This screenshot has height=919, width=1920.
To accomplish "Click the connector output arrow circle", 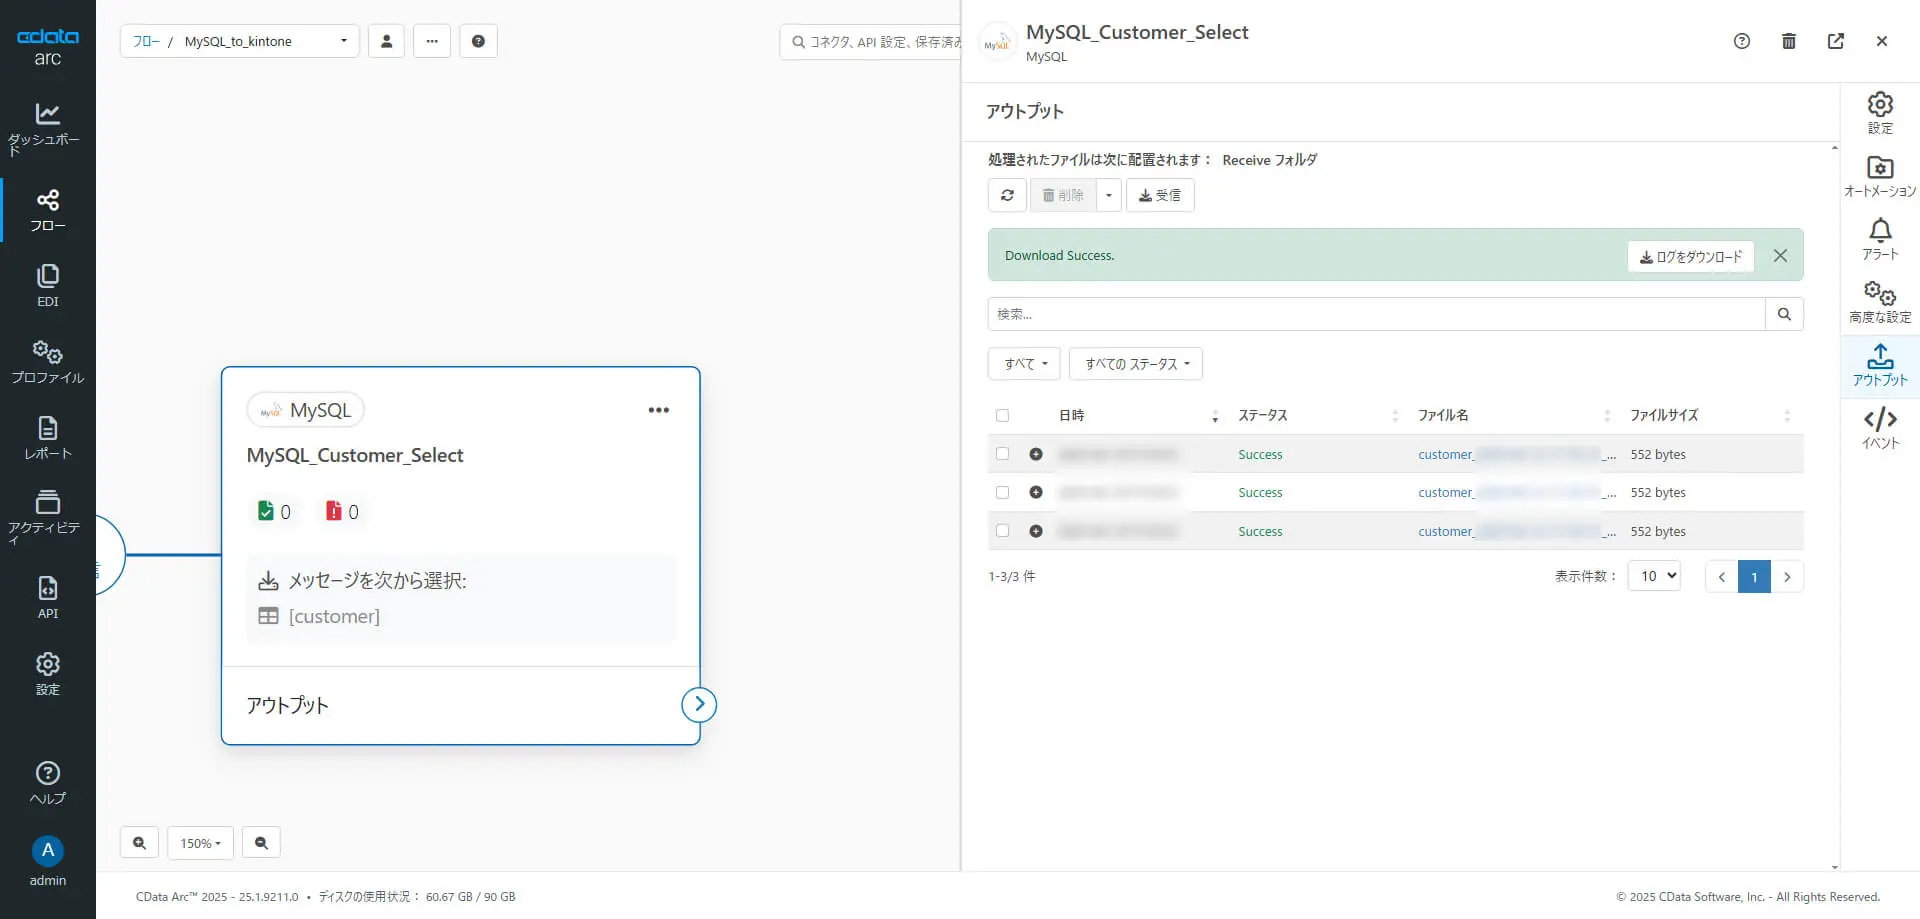I will click(x=699, y=705).
